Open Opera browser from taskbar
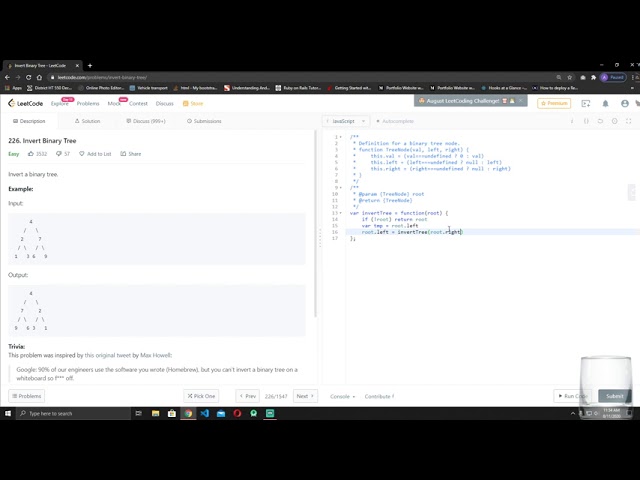The width and height of the screenshot is (640, 480). [x=237, y=413]
